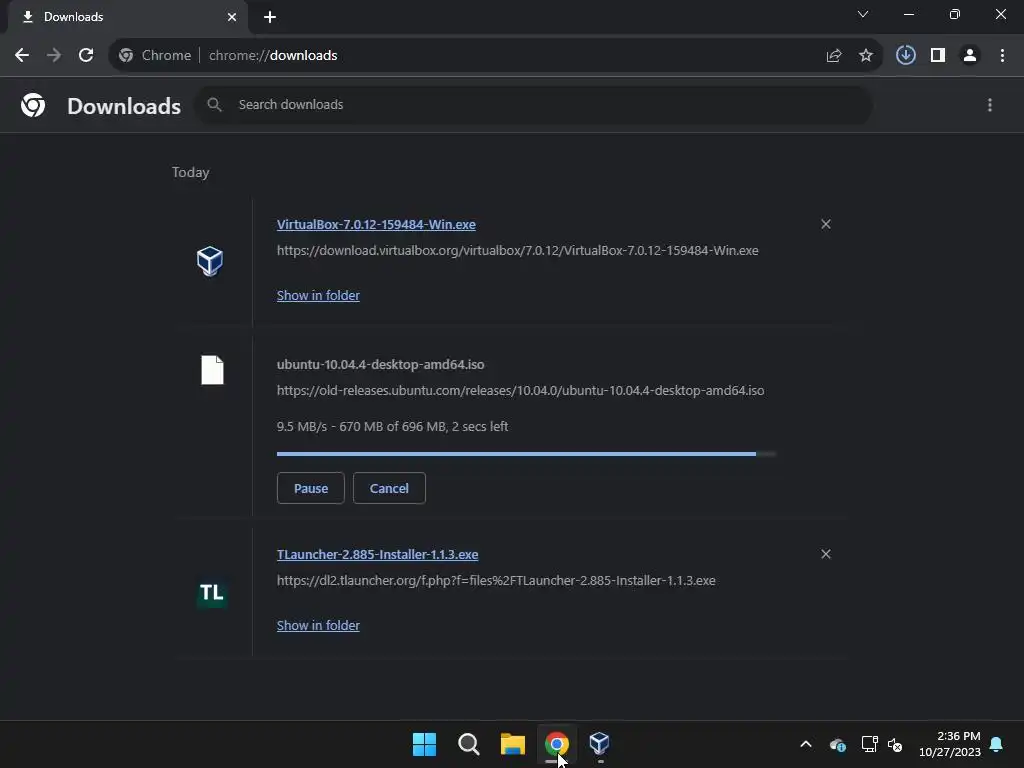This screenshot has width=1024, height=768.
Task: Click the Today date heading
Action: [191, 172]
